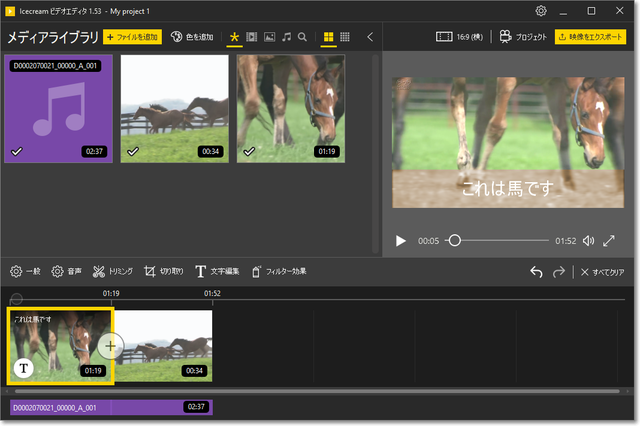Click 色を追加 to add a color

tap(192, 37)
